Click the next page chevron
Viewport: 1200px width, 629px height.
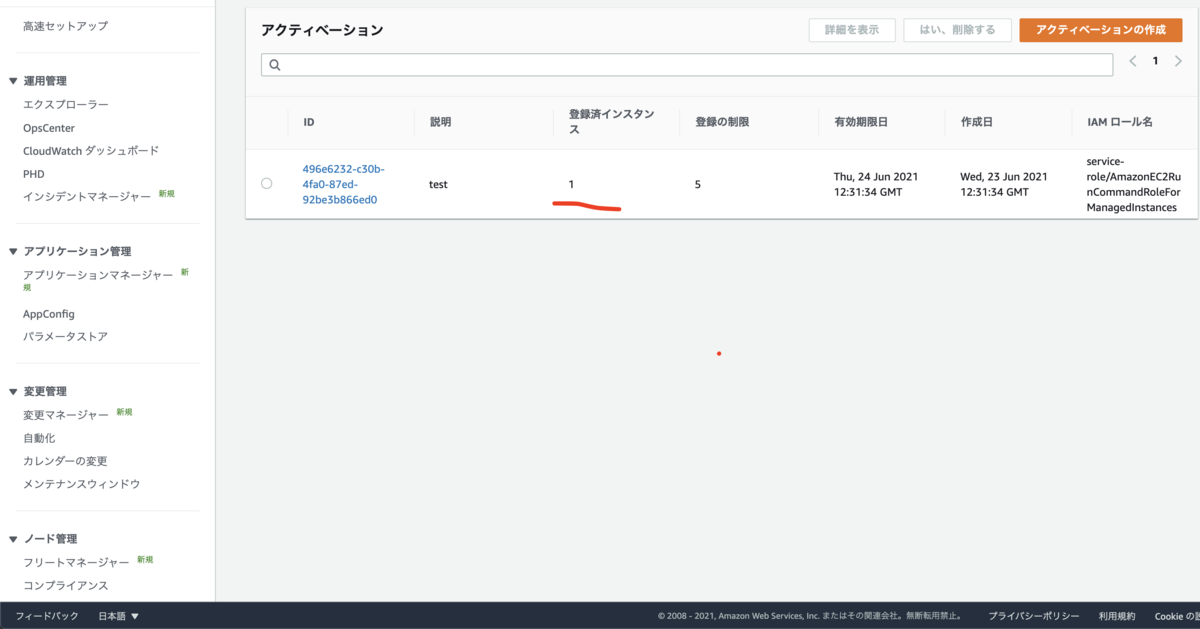tap(1178, 61)
